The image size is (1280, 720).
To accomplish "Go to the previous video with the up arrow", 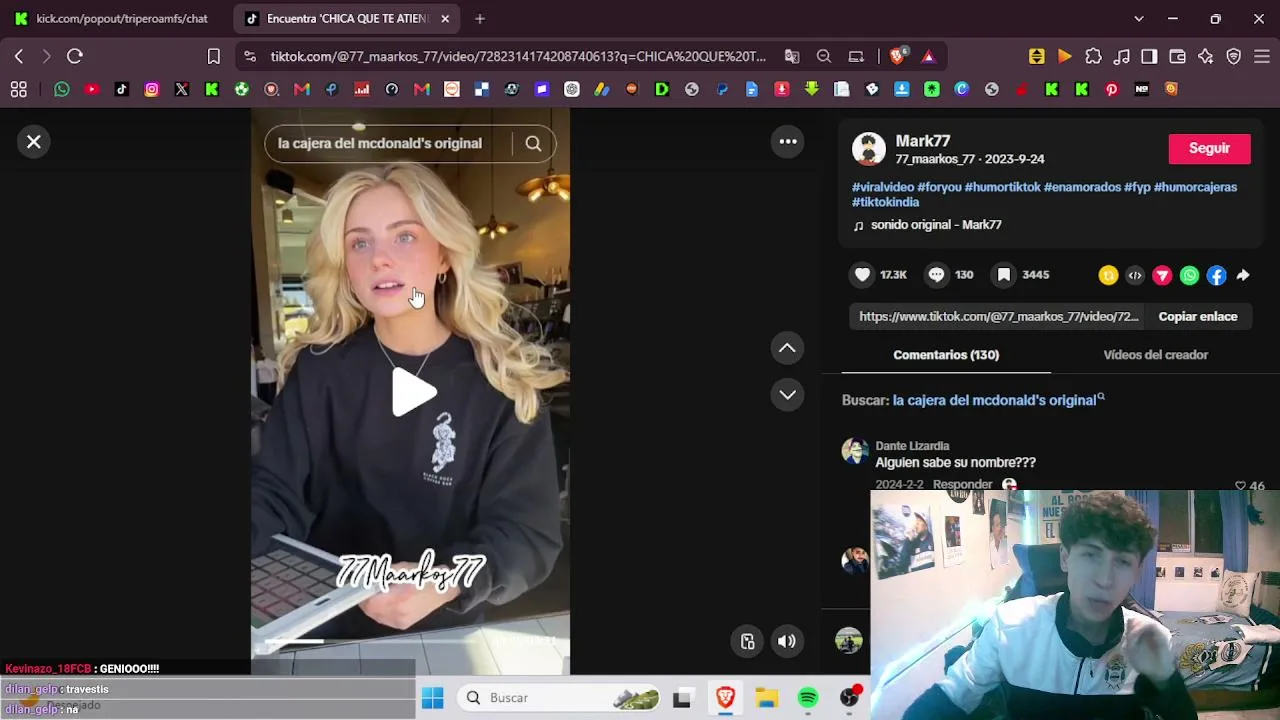I will click(787, 348).
